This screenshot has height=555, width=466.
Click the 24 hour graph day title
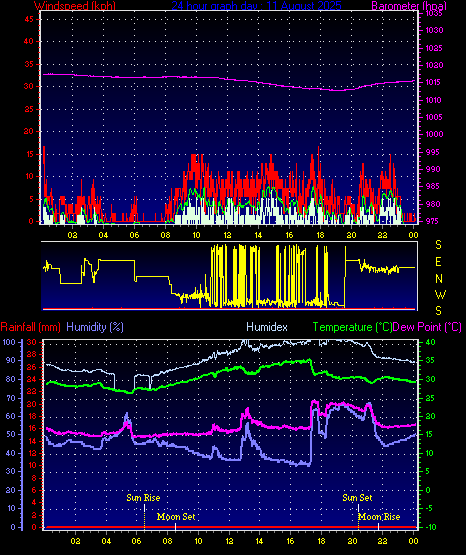coord(256,6)
